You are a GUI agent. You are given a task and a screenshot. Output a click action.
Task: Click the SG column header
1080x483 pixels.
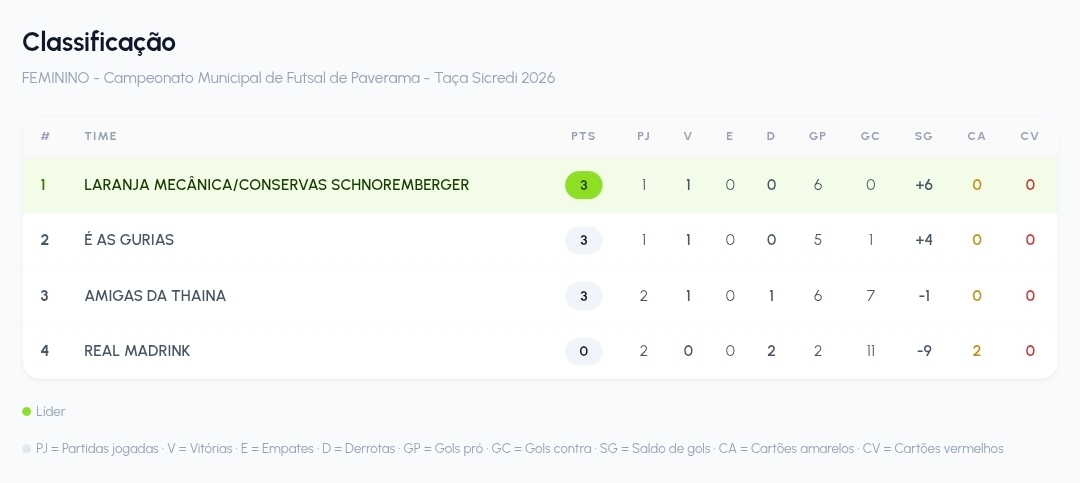[x=924, y=136]
